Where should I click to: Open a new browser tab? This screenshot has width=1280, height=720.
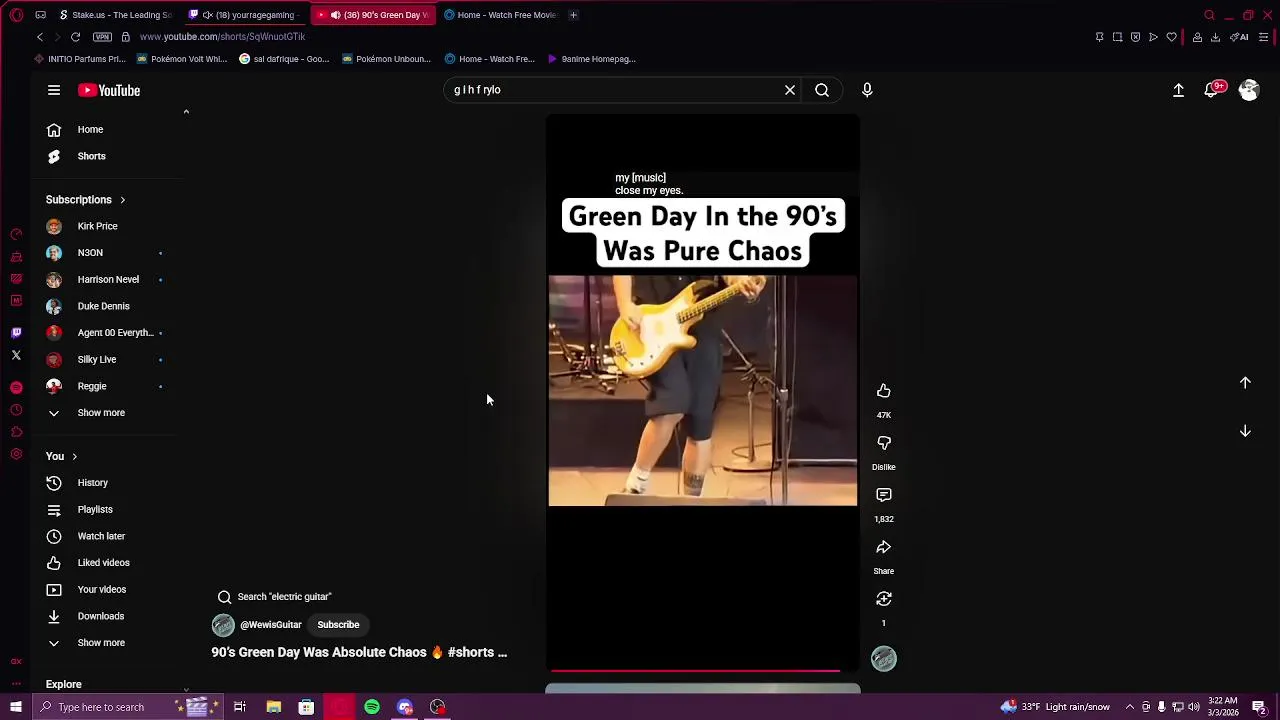[573, 15]
